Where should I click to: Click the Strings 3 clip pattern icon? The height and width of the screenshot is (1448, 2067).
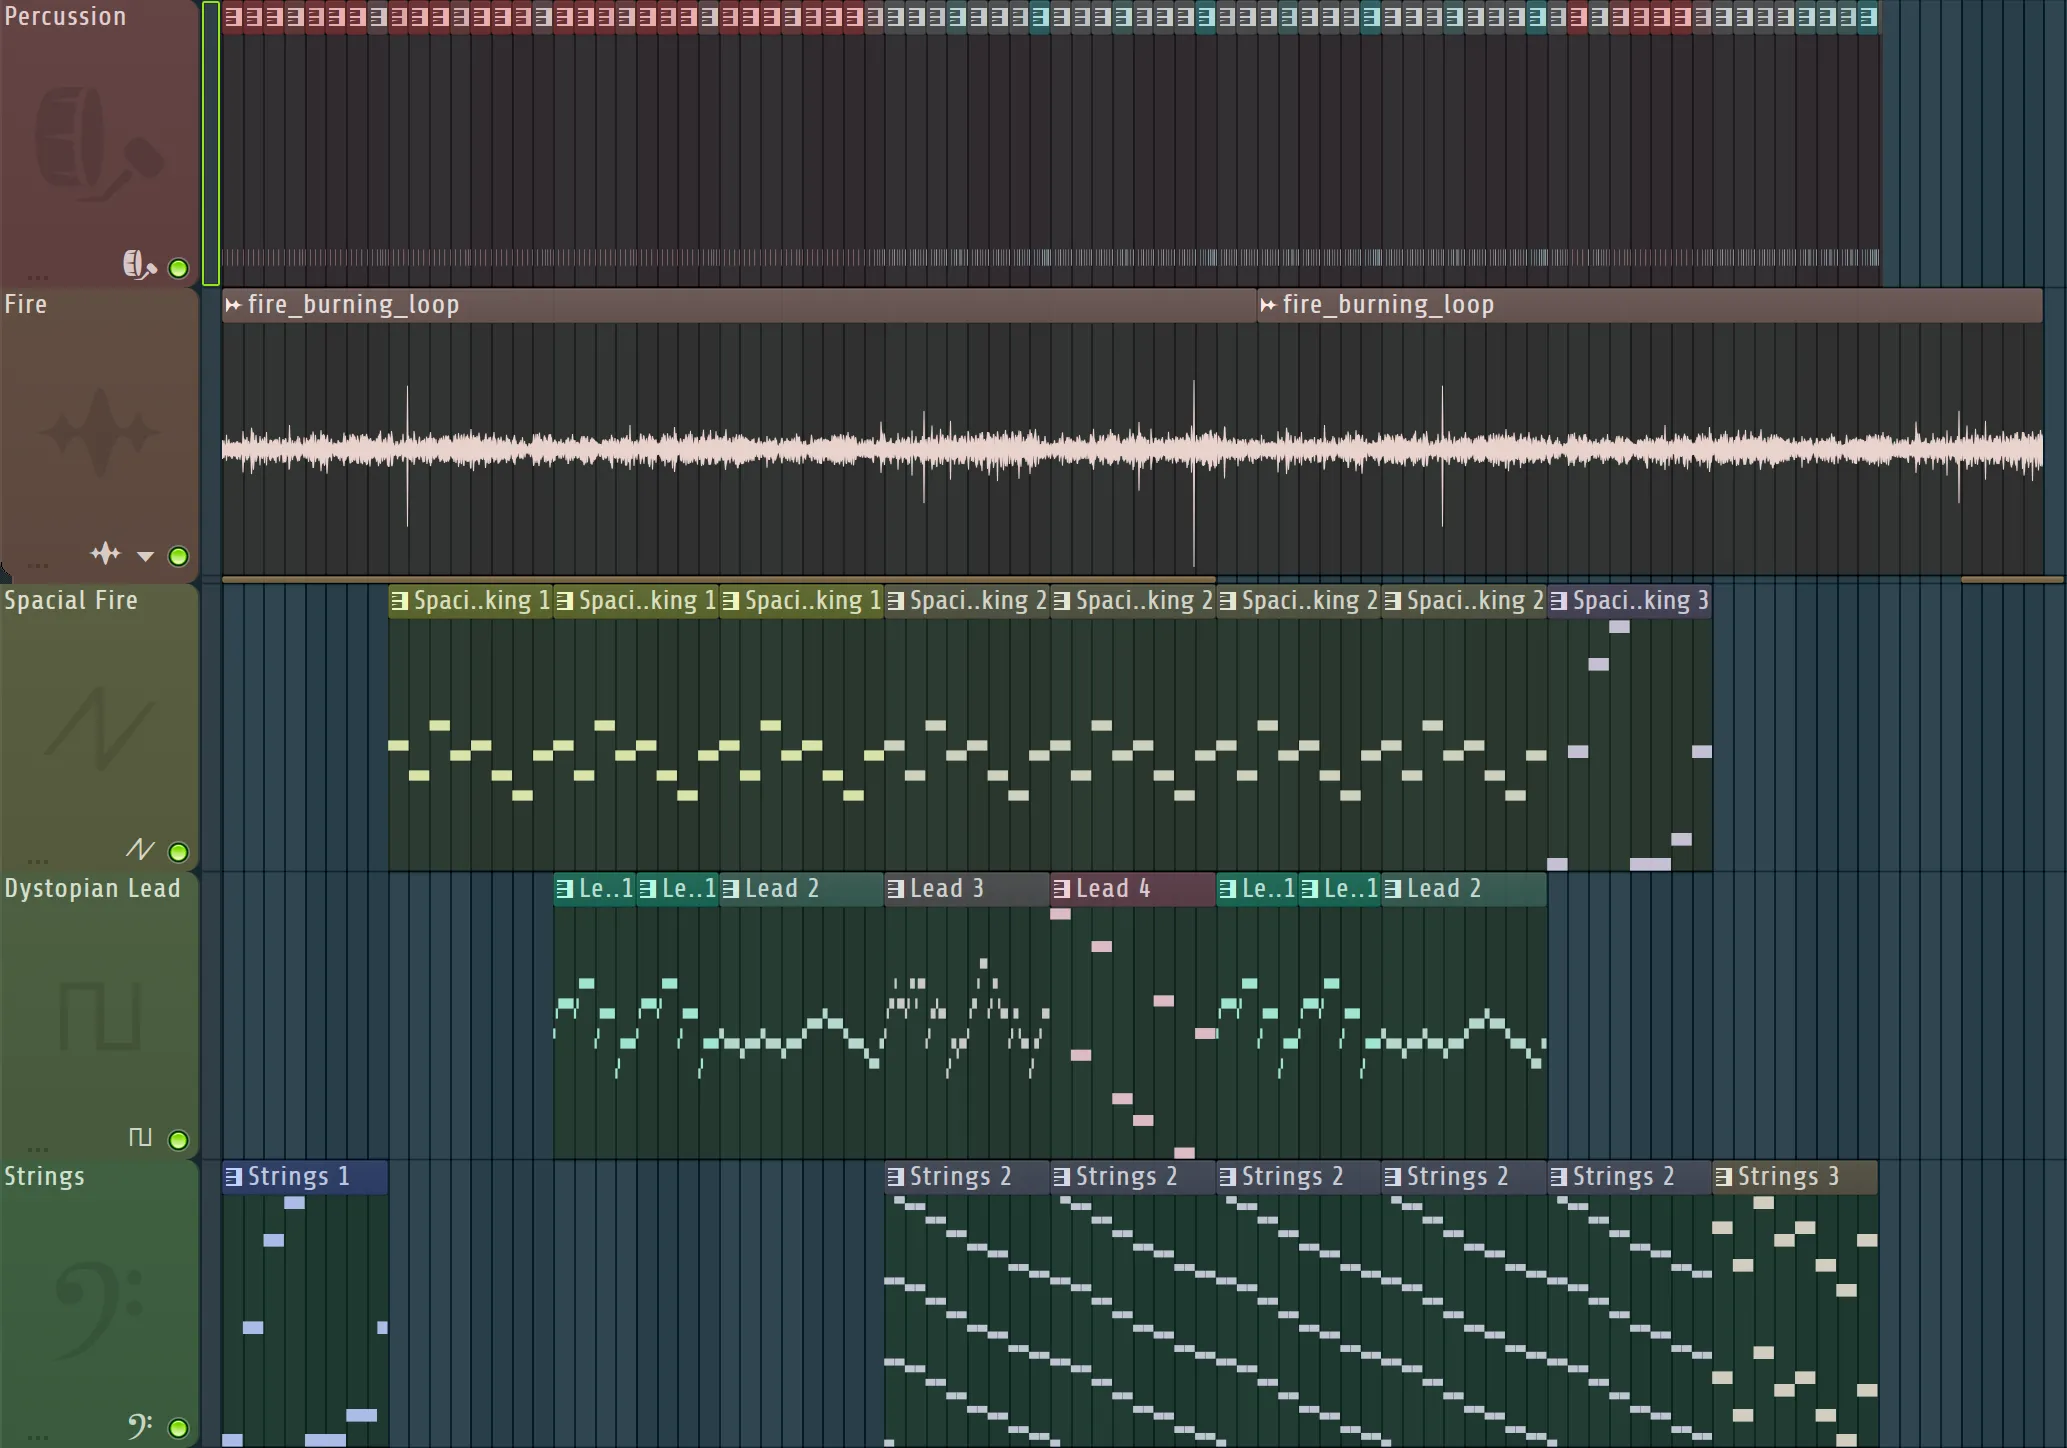coord(1723,1177)
